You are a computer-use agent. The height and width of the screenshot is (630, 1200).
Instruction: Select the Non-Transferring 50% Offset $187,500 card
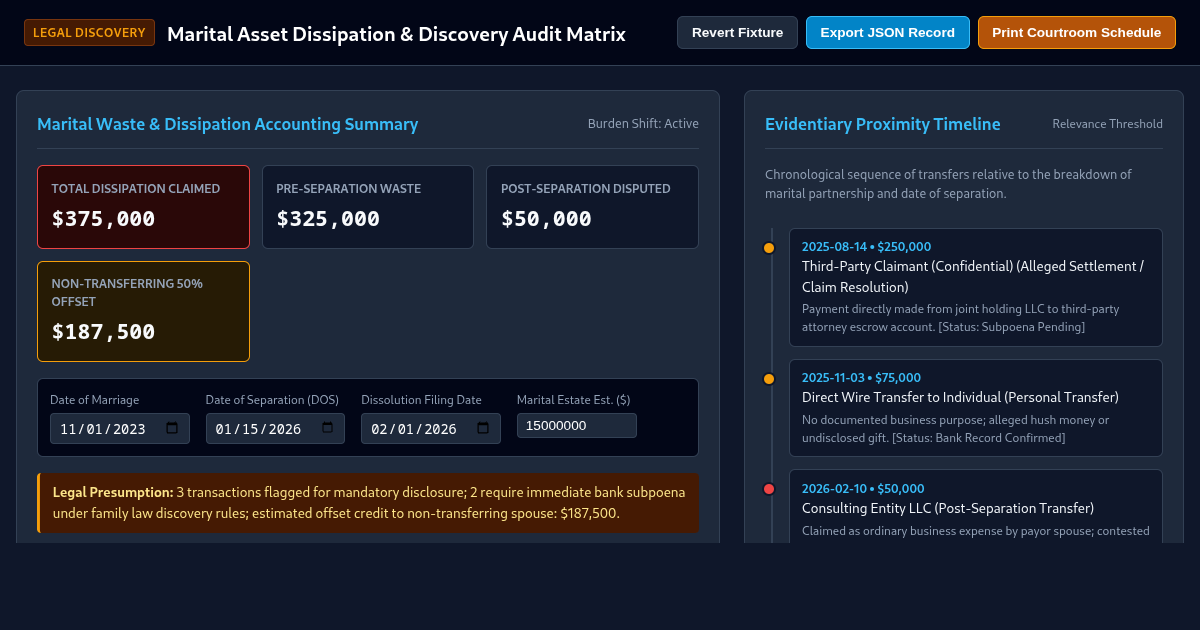(x=143, y=311)
